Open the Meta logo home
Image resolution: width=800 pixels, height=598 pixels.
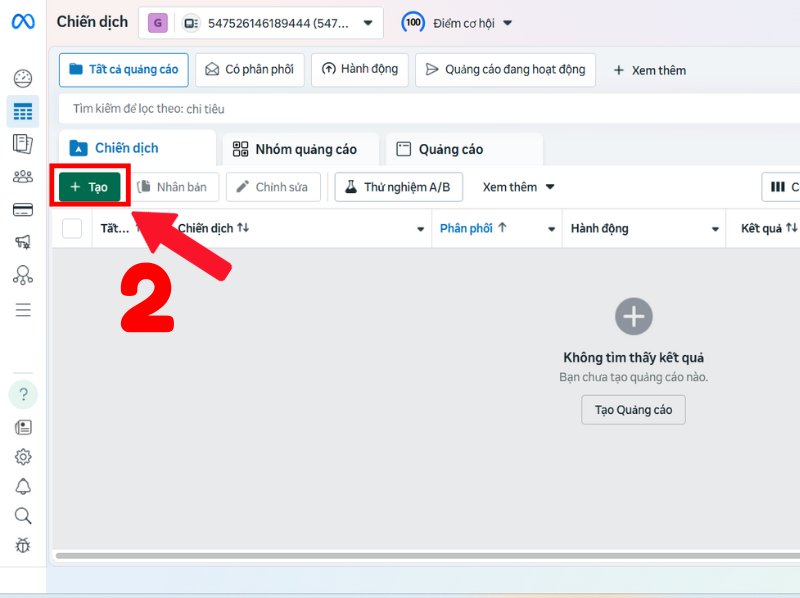(x=23, y=21)
